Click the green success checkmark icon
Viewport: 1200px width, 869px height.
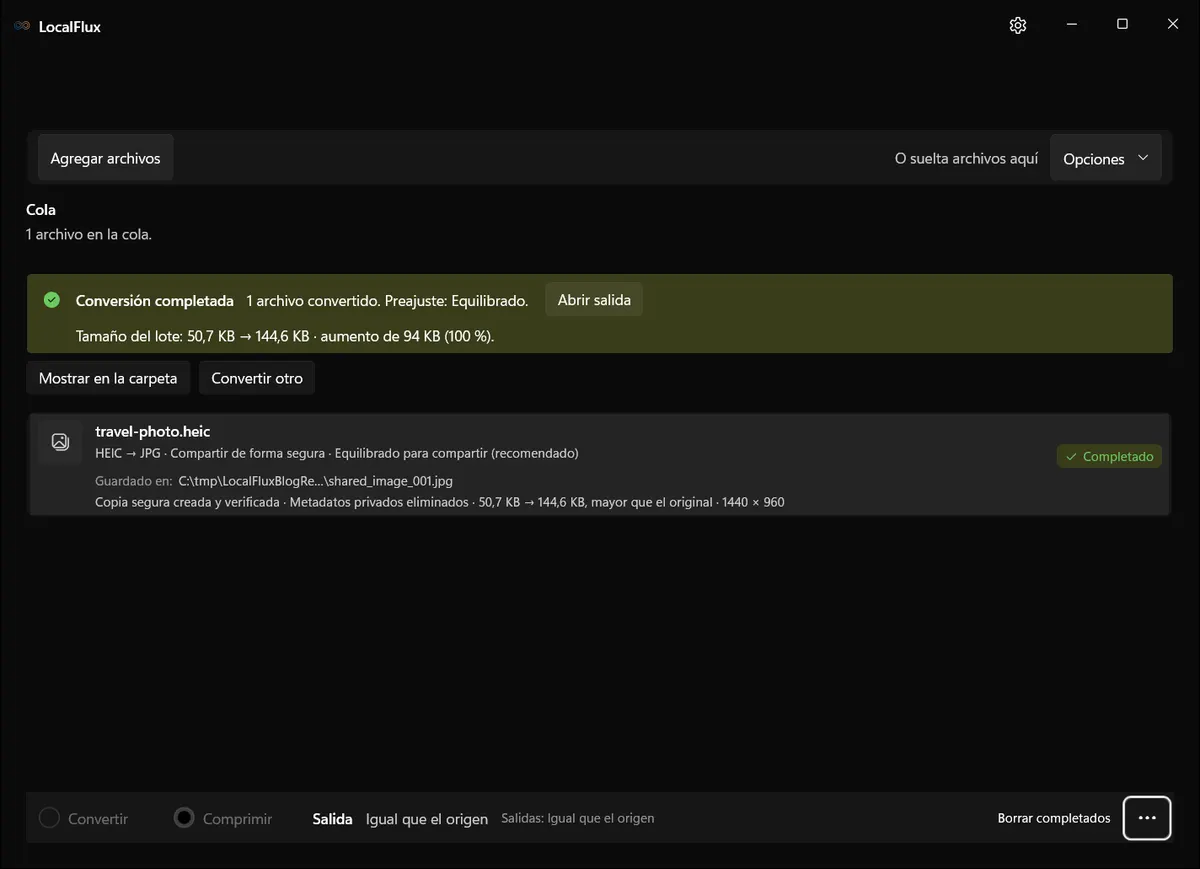(52, 300)
